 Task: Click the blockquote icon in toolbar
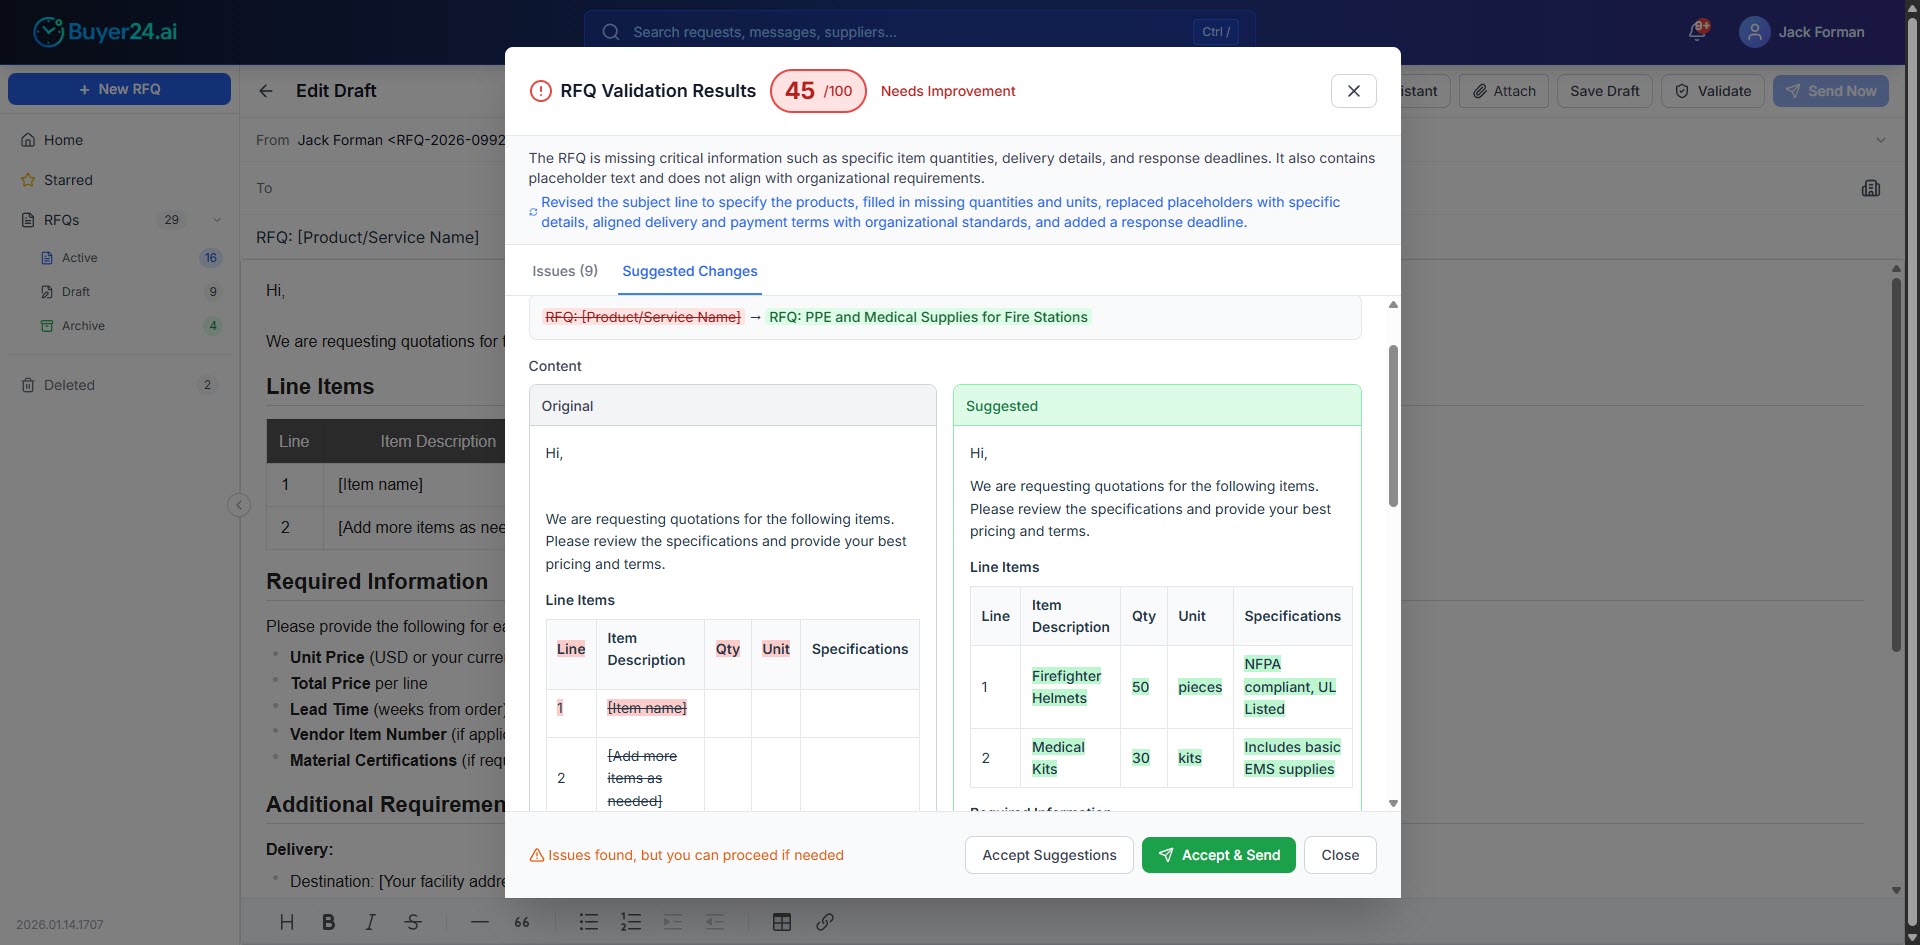(x=522, y=922)
